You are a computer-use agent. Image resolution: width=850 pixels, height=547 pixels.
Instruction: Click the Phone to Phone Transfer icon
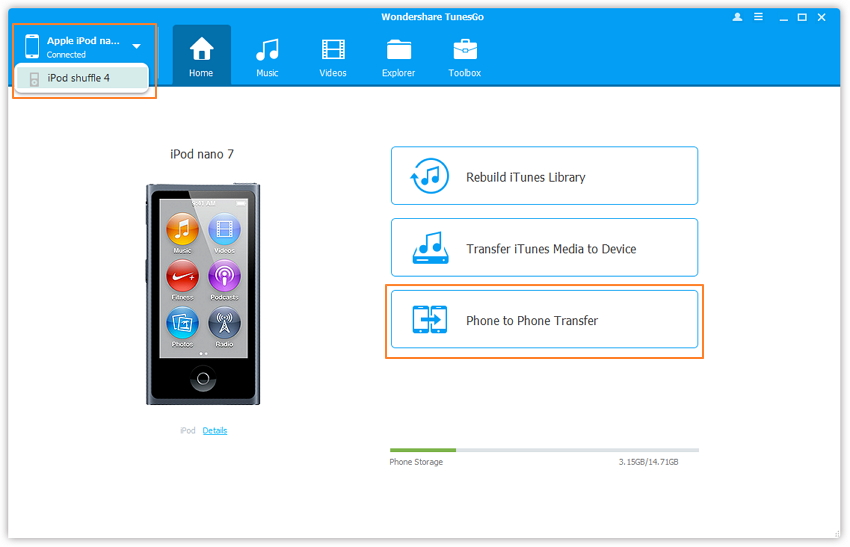[430, 320]
